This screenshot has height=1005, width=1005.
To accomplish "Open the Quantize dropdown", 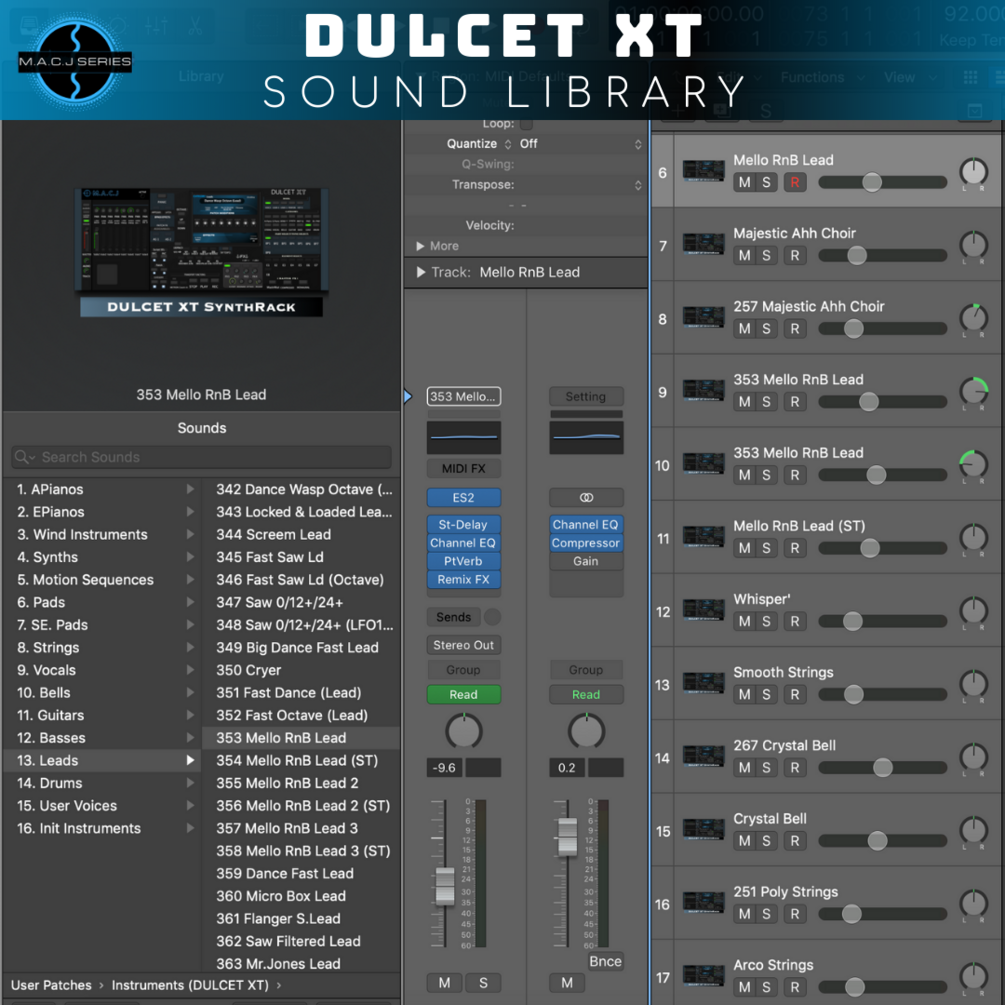I will tap(580, 144).
